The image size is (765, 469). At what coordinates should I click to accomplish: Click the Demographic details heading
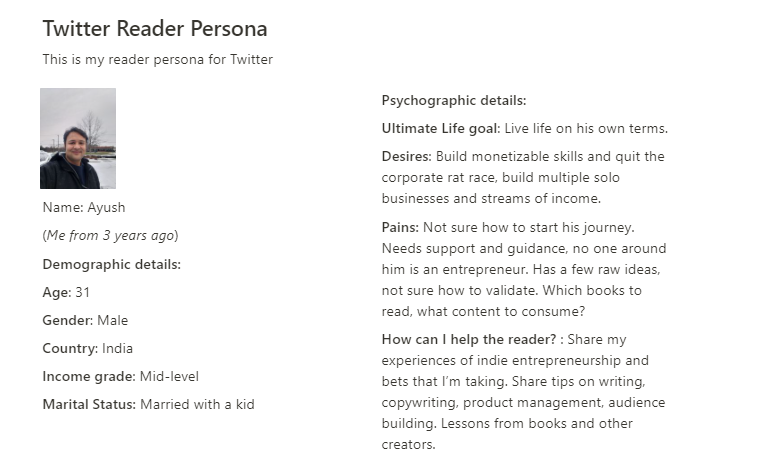click(x=112, y=265)
